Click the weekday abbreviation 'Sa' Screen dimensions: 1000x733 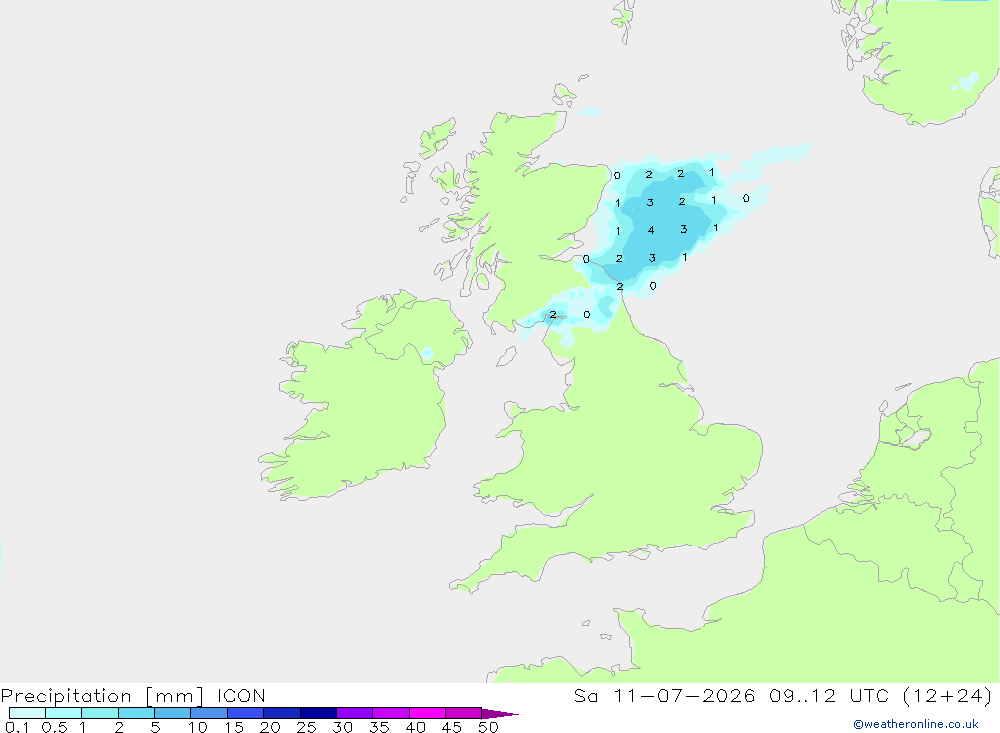[x=585, y=695]
